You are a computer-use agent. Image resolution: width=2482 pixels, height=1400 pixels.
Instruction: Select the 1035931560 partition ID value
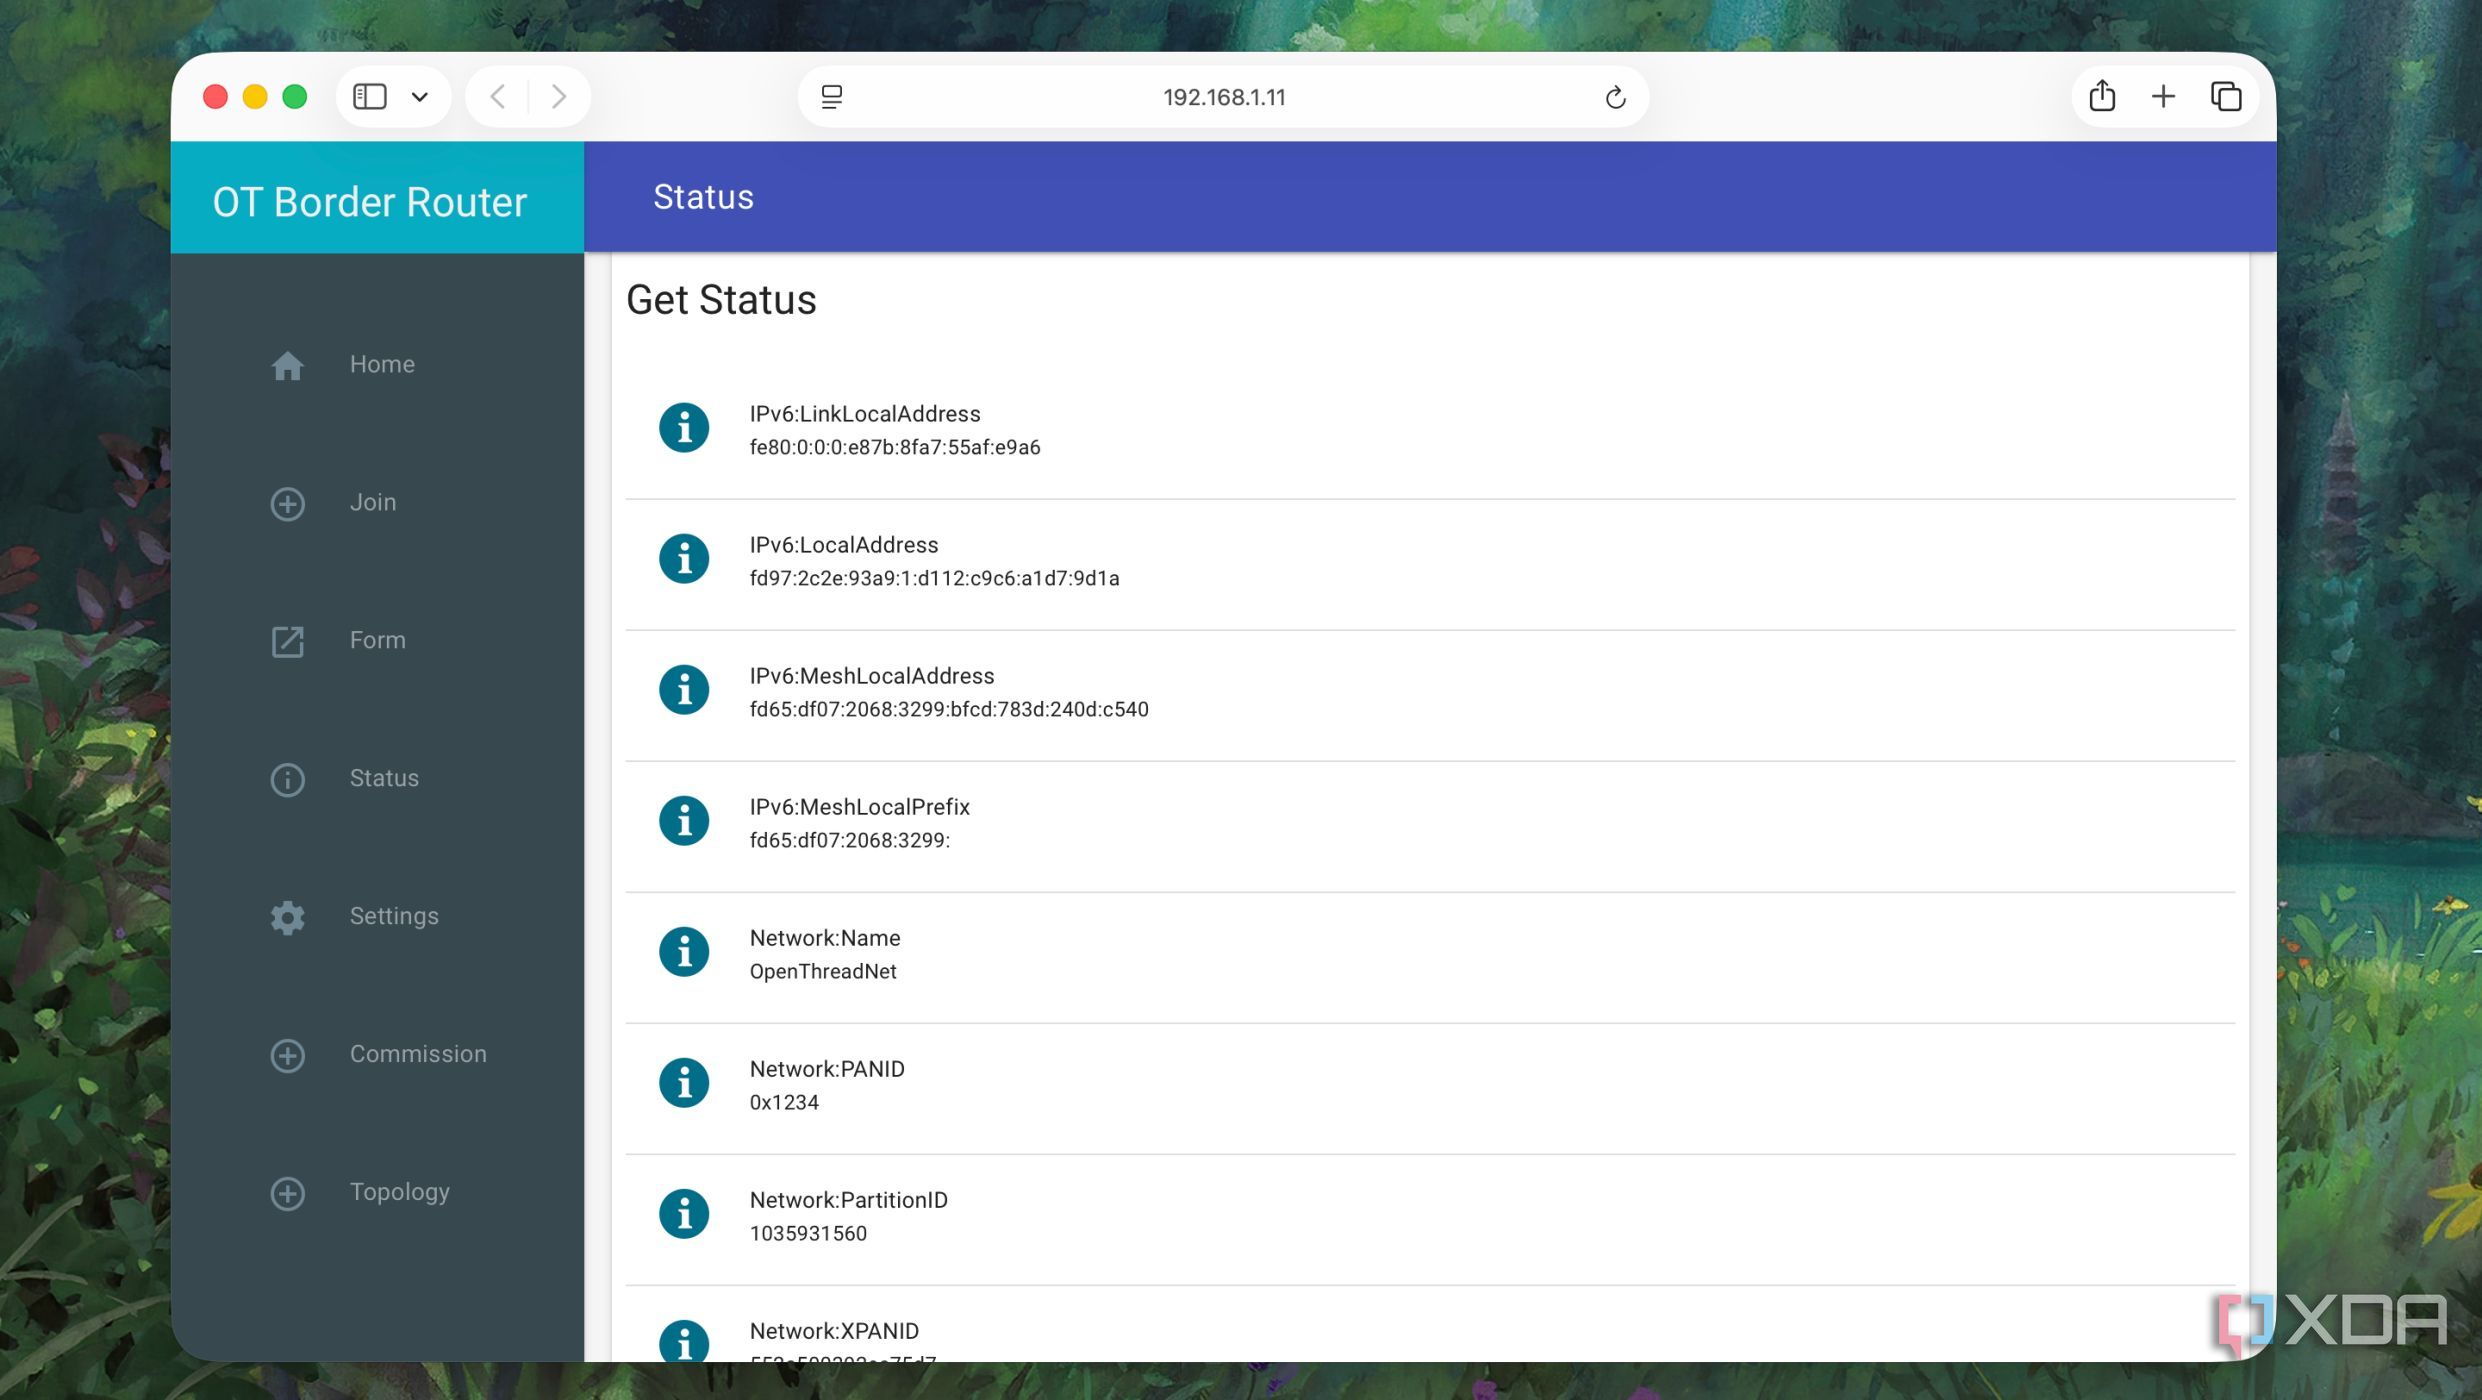[x=808, y=1233]
